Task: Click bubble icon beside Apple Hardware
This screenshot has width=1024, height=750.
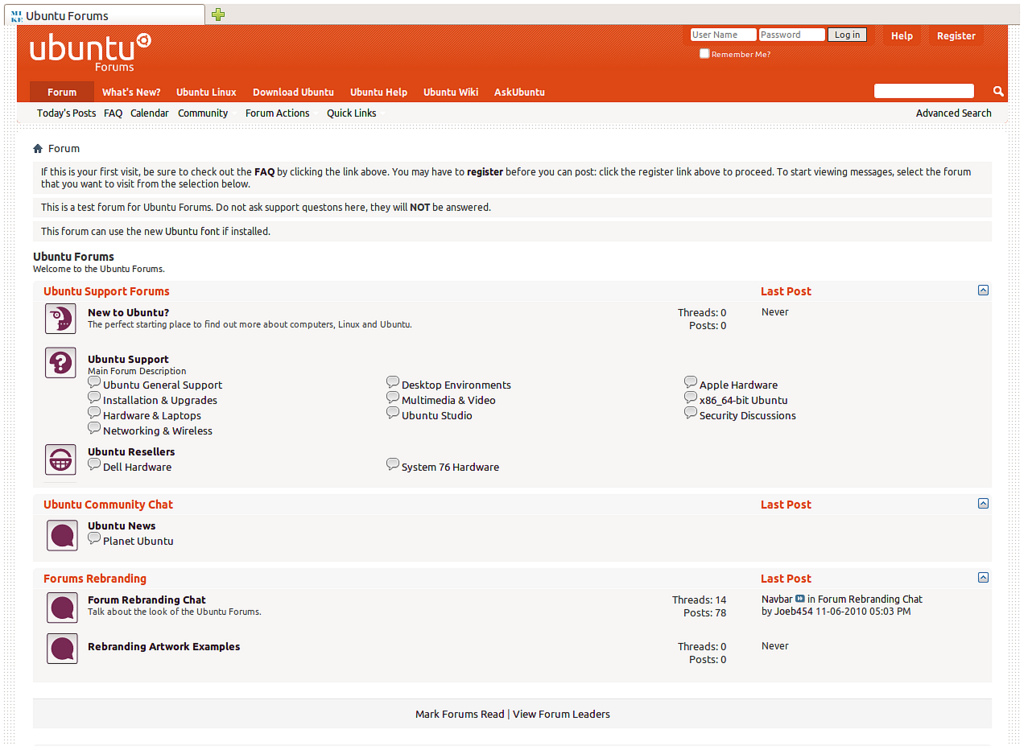Action: (x=690, y=382)
